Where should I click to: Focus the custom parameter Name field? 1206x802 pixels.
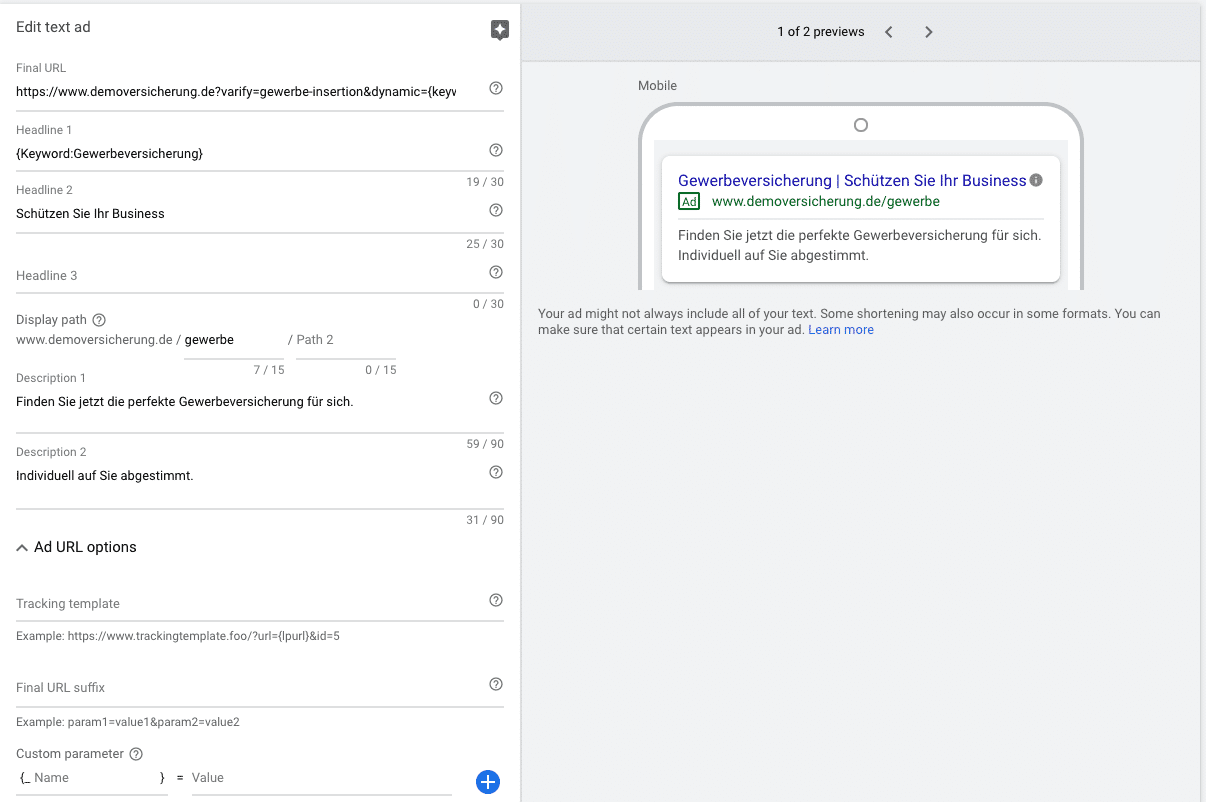coord(94,778)
